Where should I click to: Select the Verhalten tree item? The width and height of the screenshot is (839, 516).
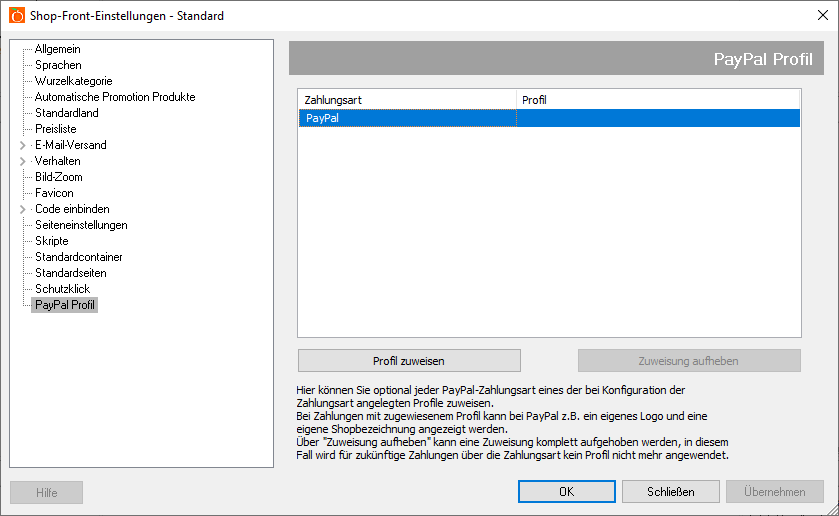tap(58, 161)
